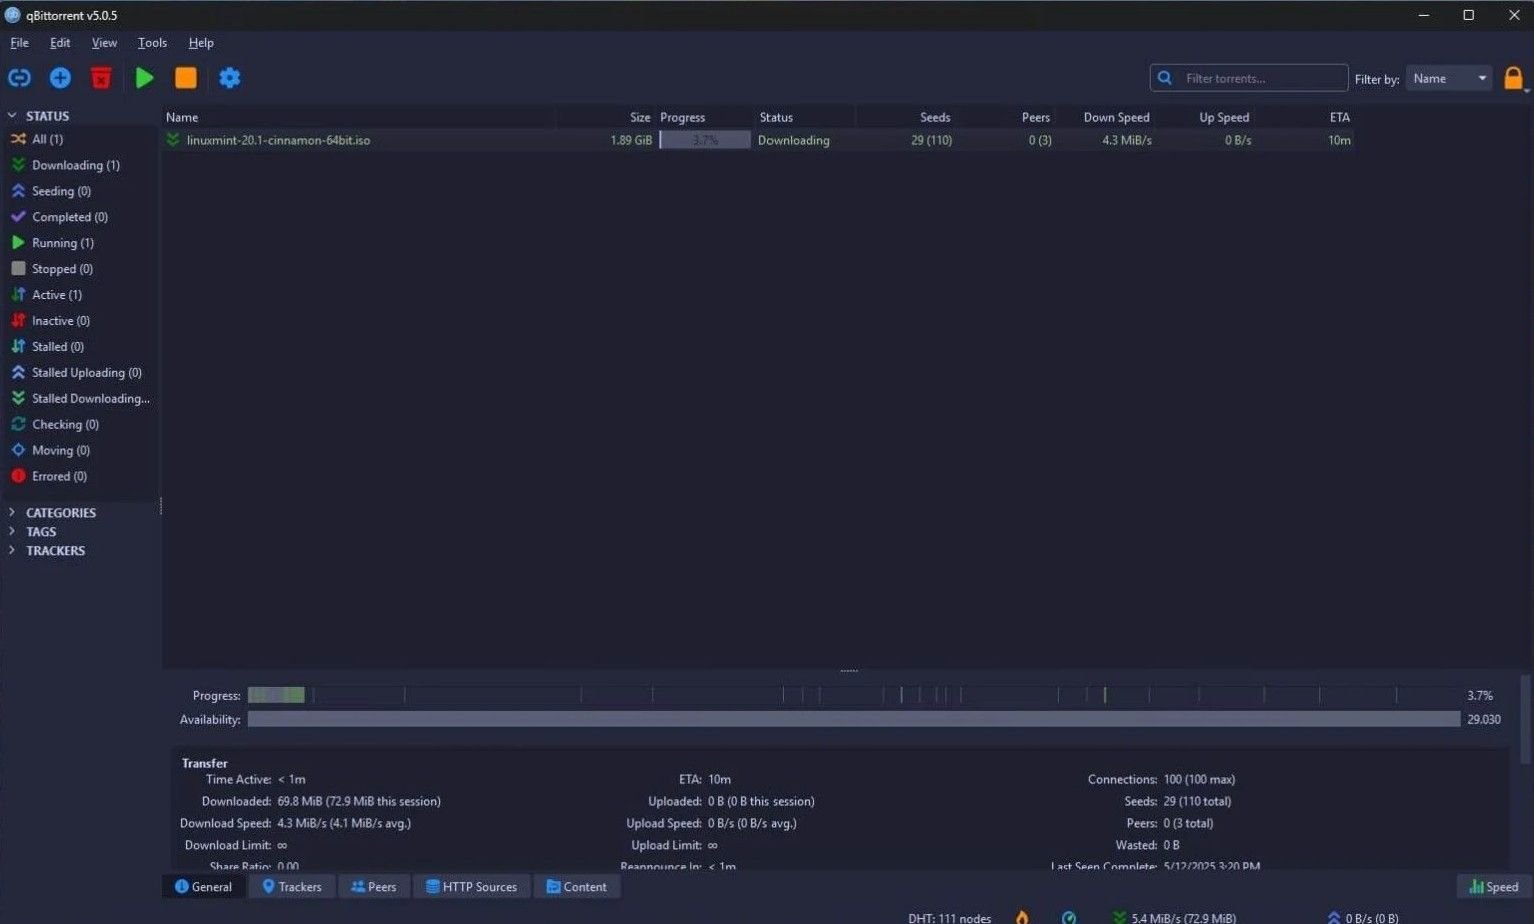Viewport: 1534px width, 924px height.
Task: Click the Stopped (0) square icon
Action: click(x=18, y=269)
